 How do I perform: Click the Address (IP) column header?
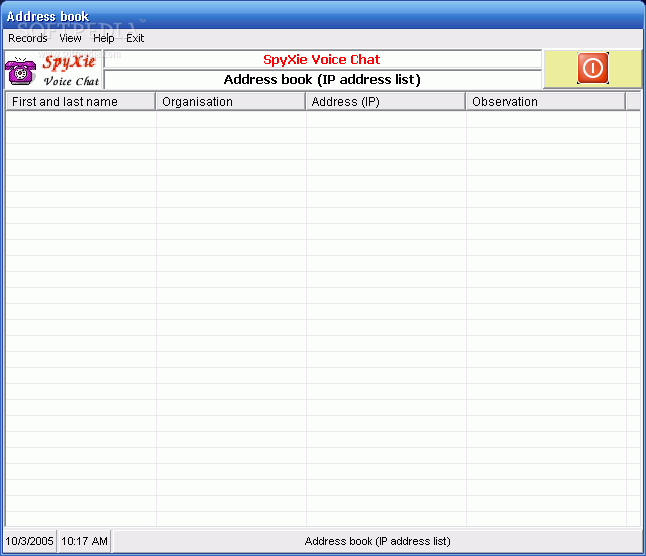(x=386, y=102)
